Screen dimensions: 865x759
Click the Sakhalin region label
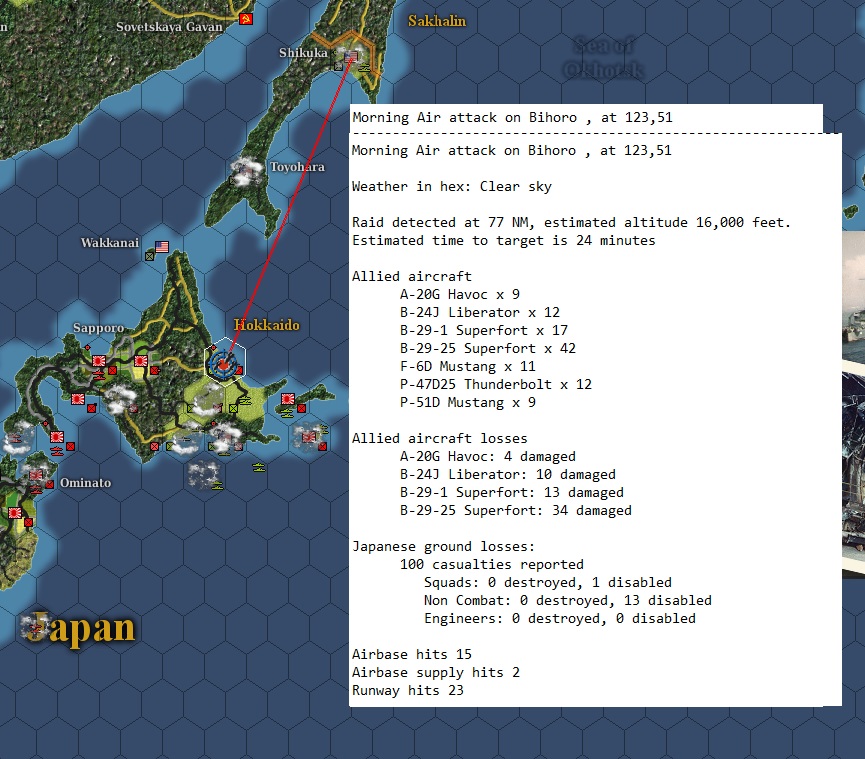coord(437,21)
